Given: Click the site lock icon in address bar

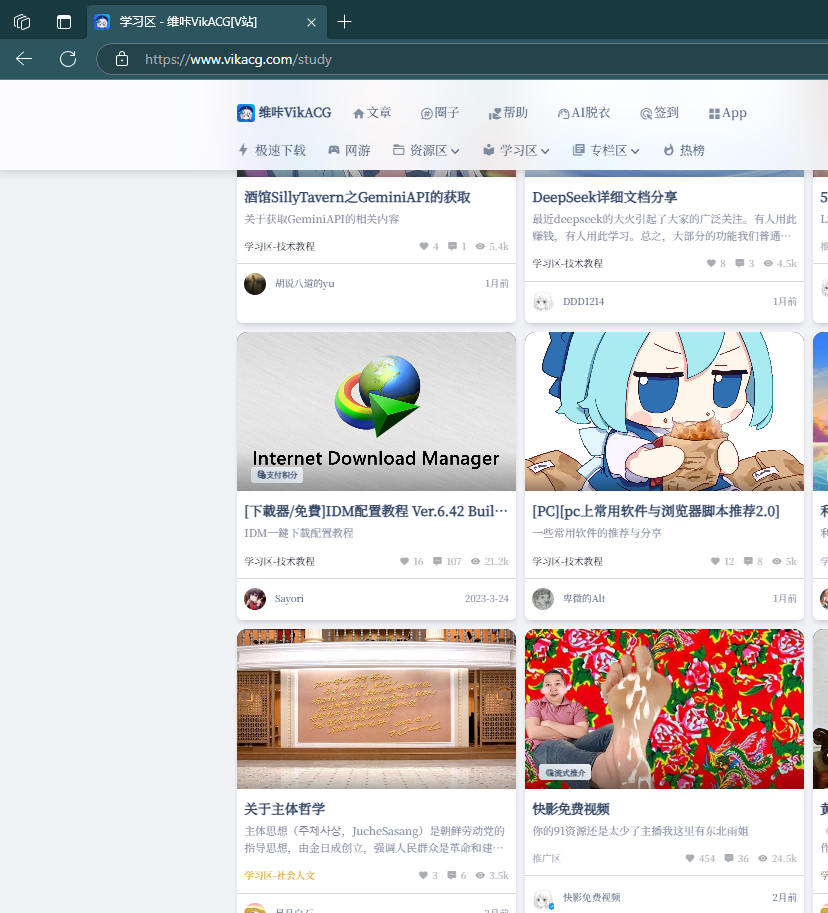Looking at the screenshot, I should click(x=122, y=59).
